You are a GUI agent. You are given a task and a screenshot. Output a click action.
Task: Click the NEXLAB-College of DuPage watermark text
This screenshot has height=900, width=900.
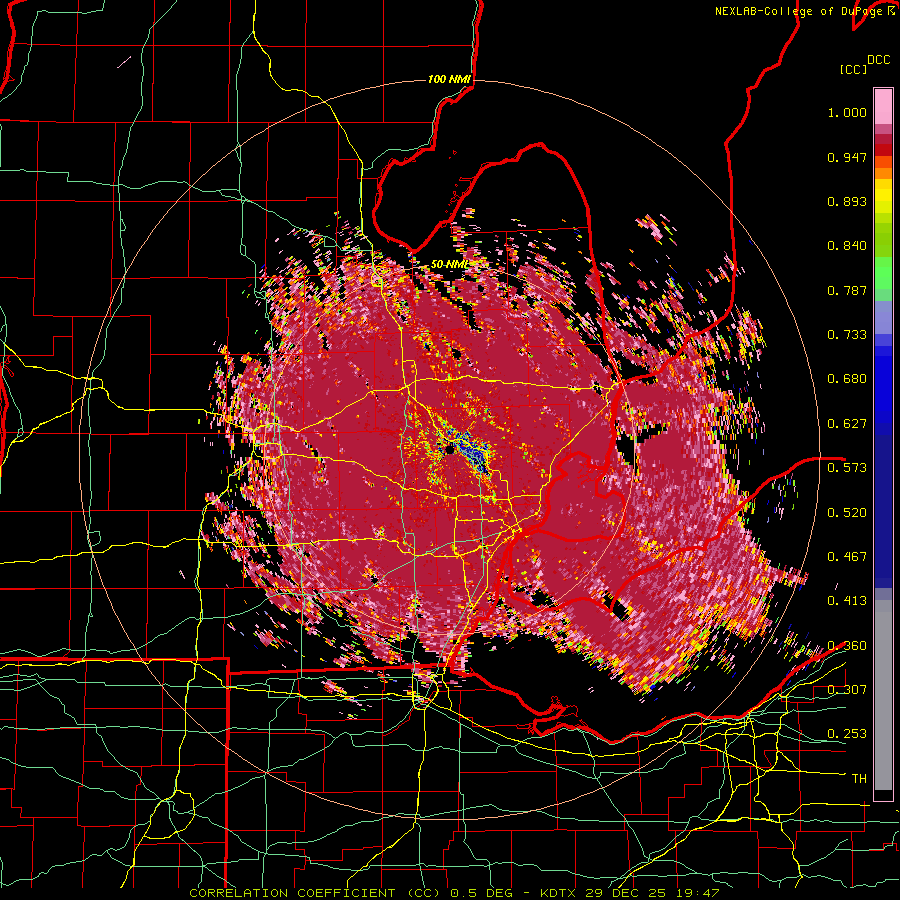[805, 11]
